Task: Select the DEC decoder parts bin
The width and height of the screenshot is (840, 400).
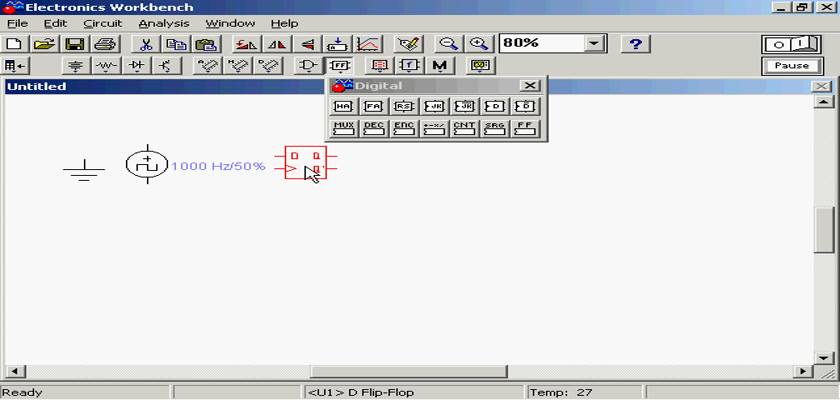Action: [x=373, y=128]
